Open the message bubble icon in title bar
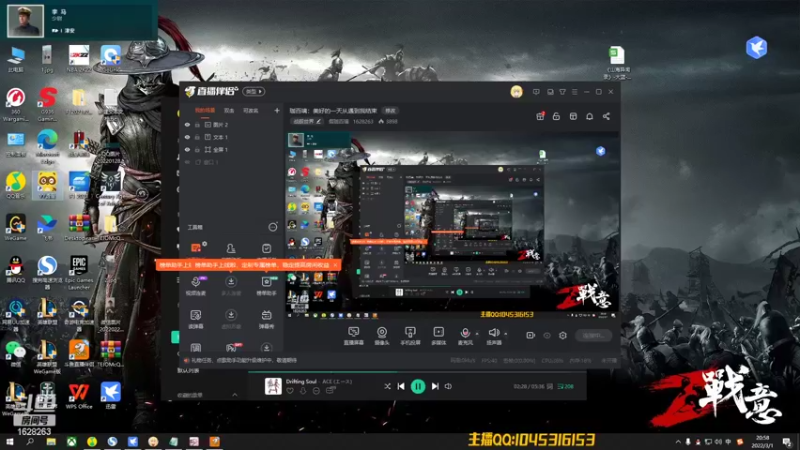This screenshot has height=450, width=800. [536, 92]
